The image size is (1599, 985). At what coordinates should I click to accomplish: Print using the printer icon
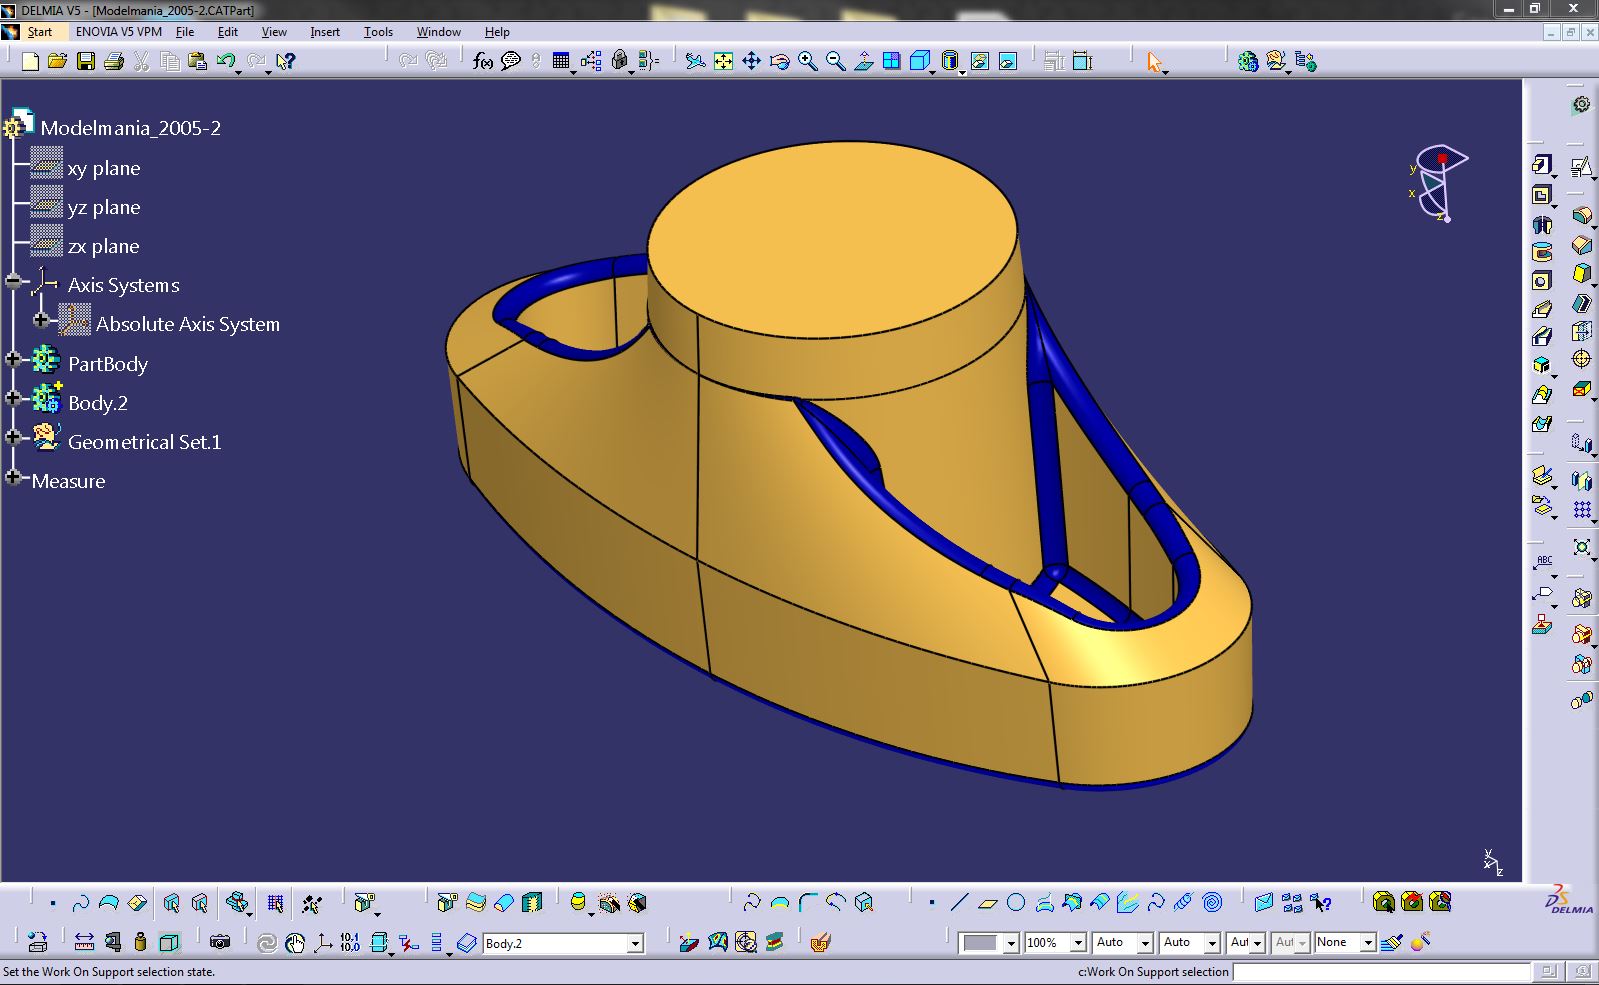[x=114, y=62]
